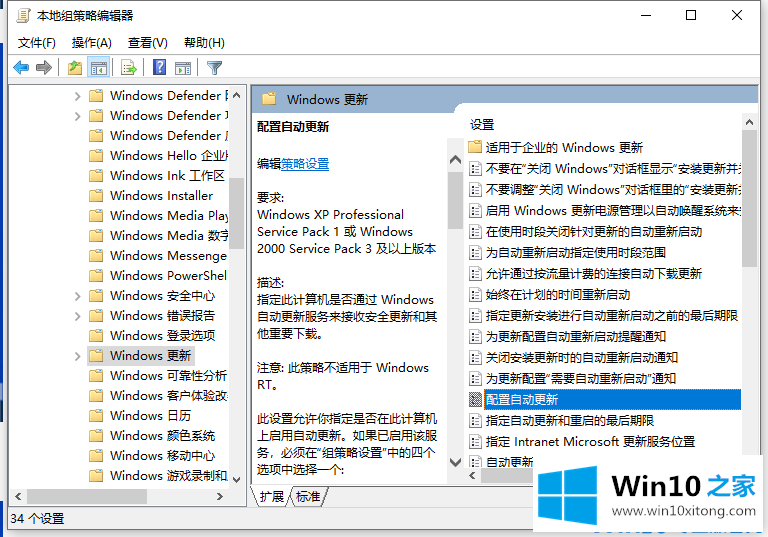Toggle the Show/Hide console tree icon
Screen dimensions: 768x537
98,68
